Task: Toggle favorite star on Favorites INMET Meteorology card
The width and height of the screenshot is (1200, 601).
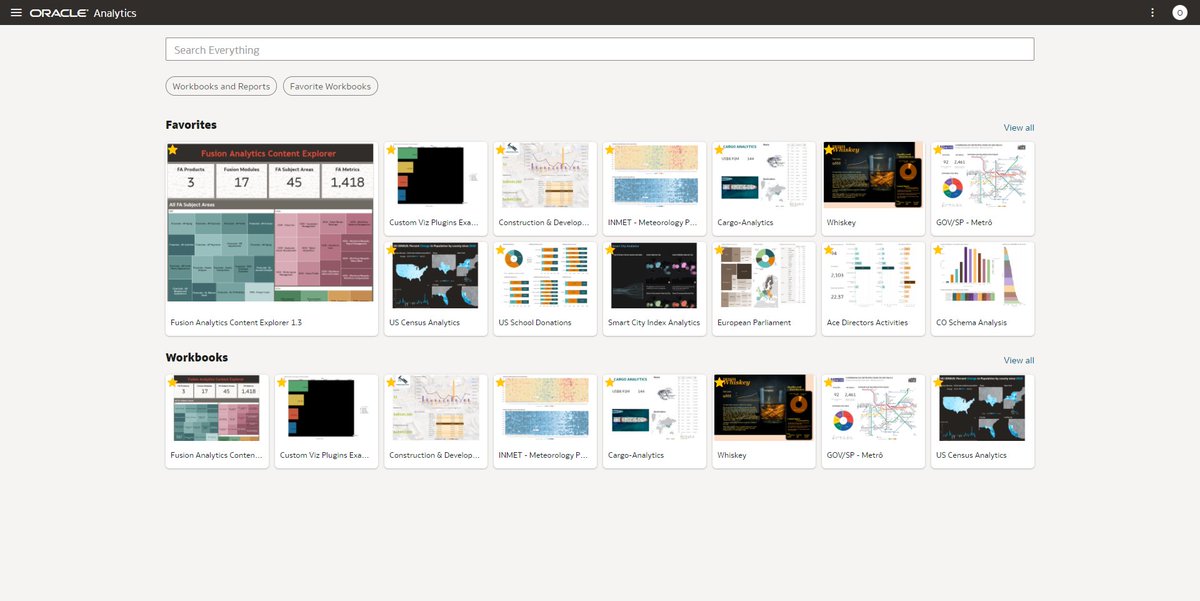Action: click(609, 150)
